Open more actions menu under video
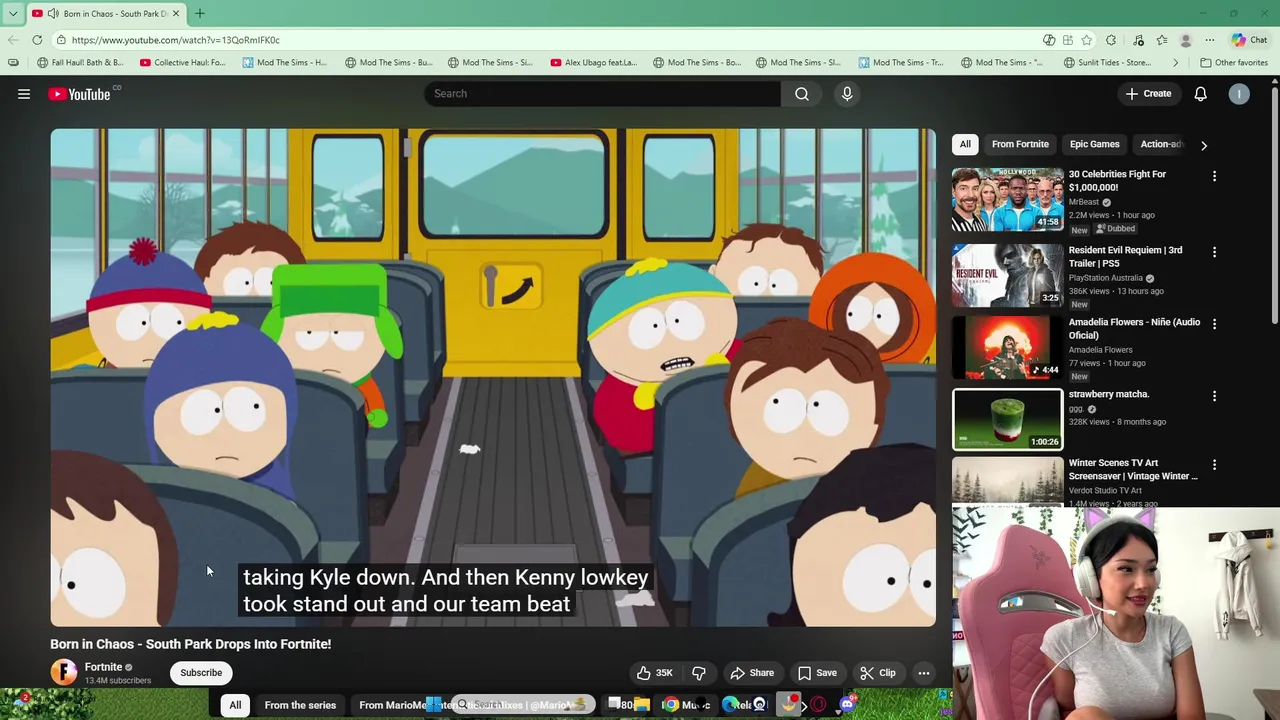The height and width of the screenshot is (720, 1280). tap(924, 673)
